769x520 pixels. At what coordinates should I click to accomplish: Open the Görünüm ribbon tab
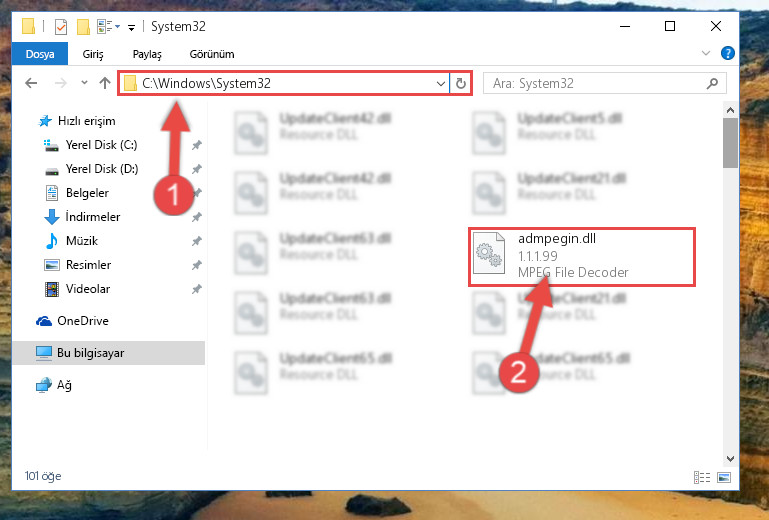212,54
